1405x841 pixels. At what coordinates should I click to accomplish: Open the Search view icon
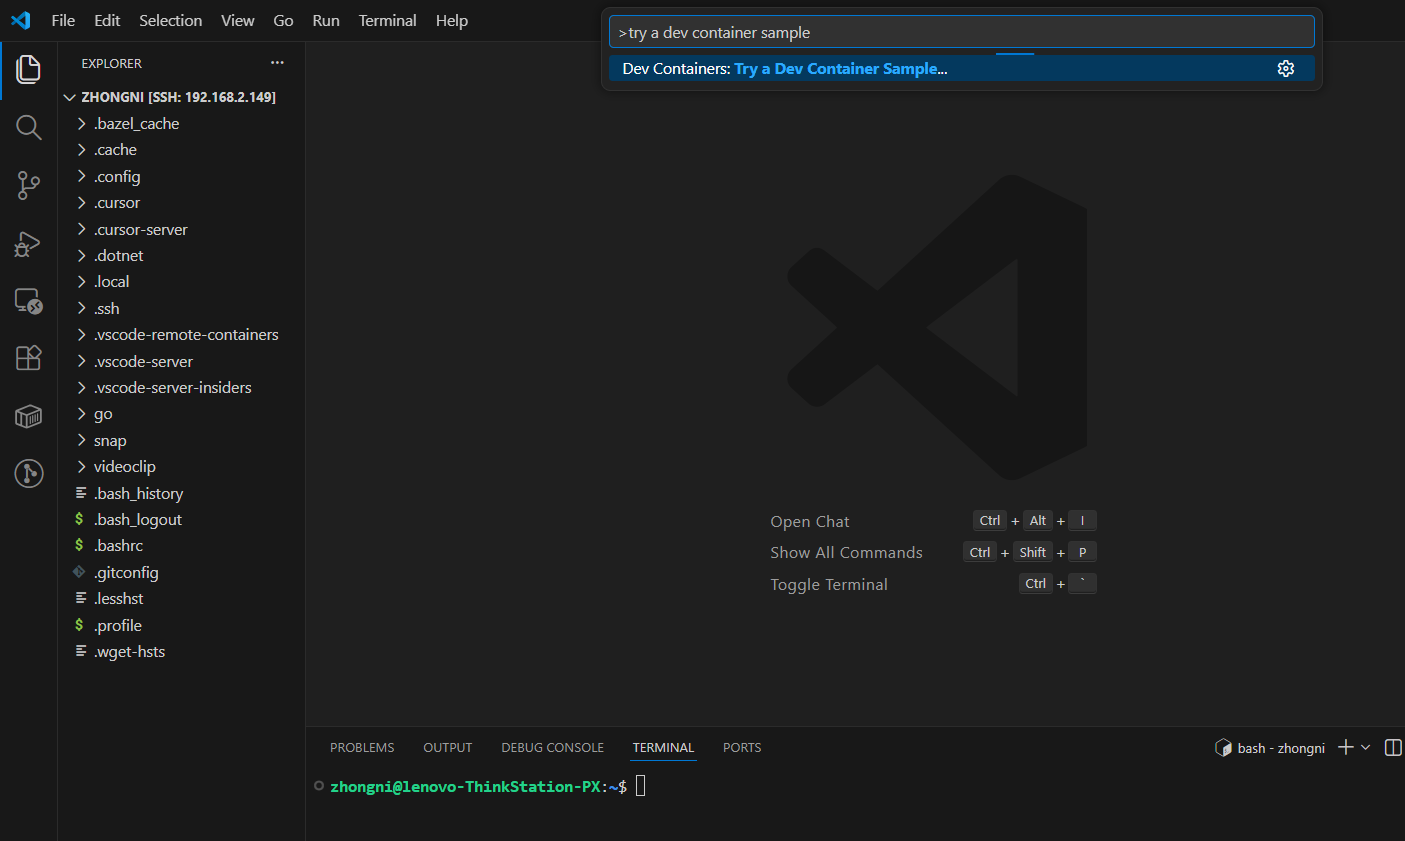28,127
